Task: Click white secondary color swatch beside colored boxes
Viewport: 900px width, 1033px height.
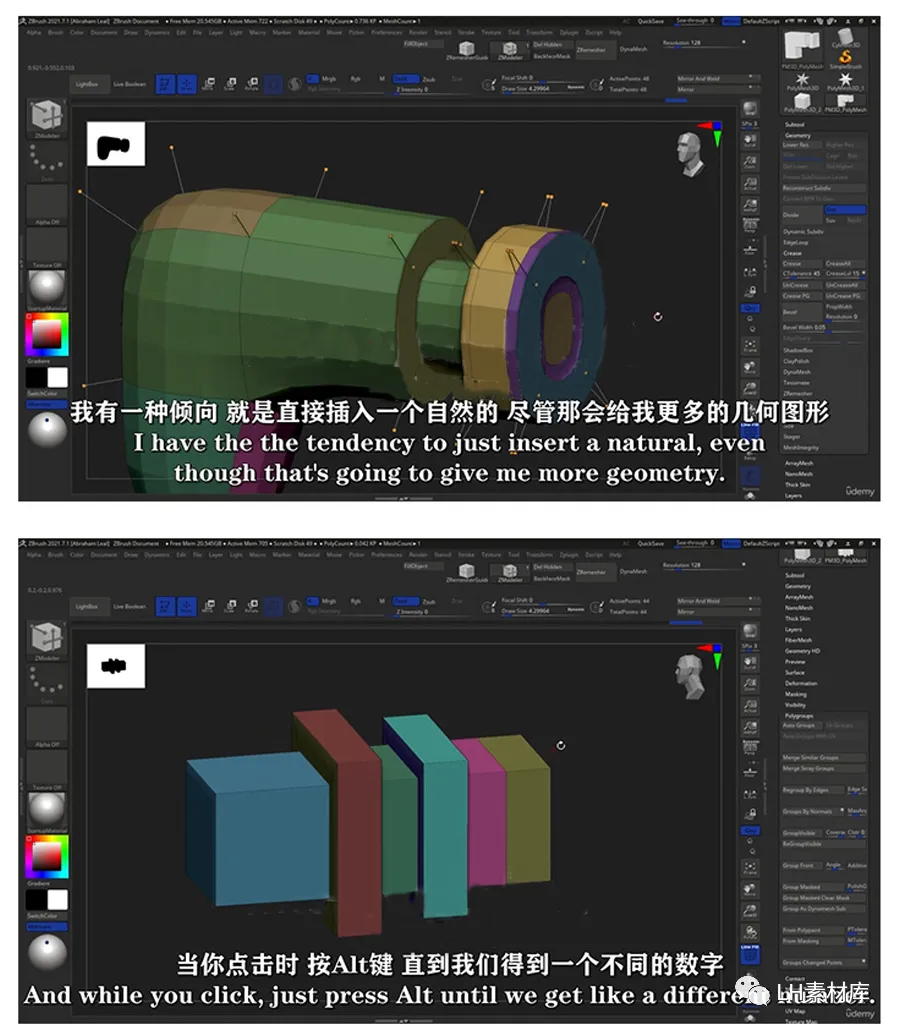Action: point(57,900)
